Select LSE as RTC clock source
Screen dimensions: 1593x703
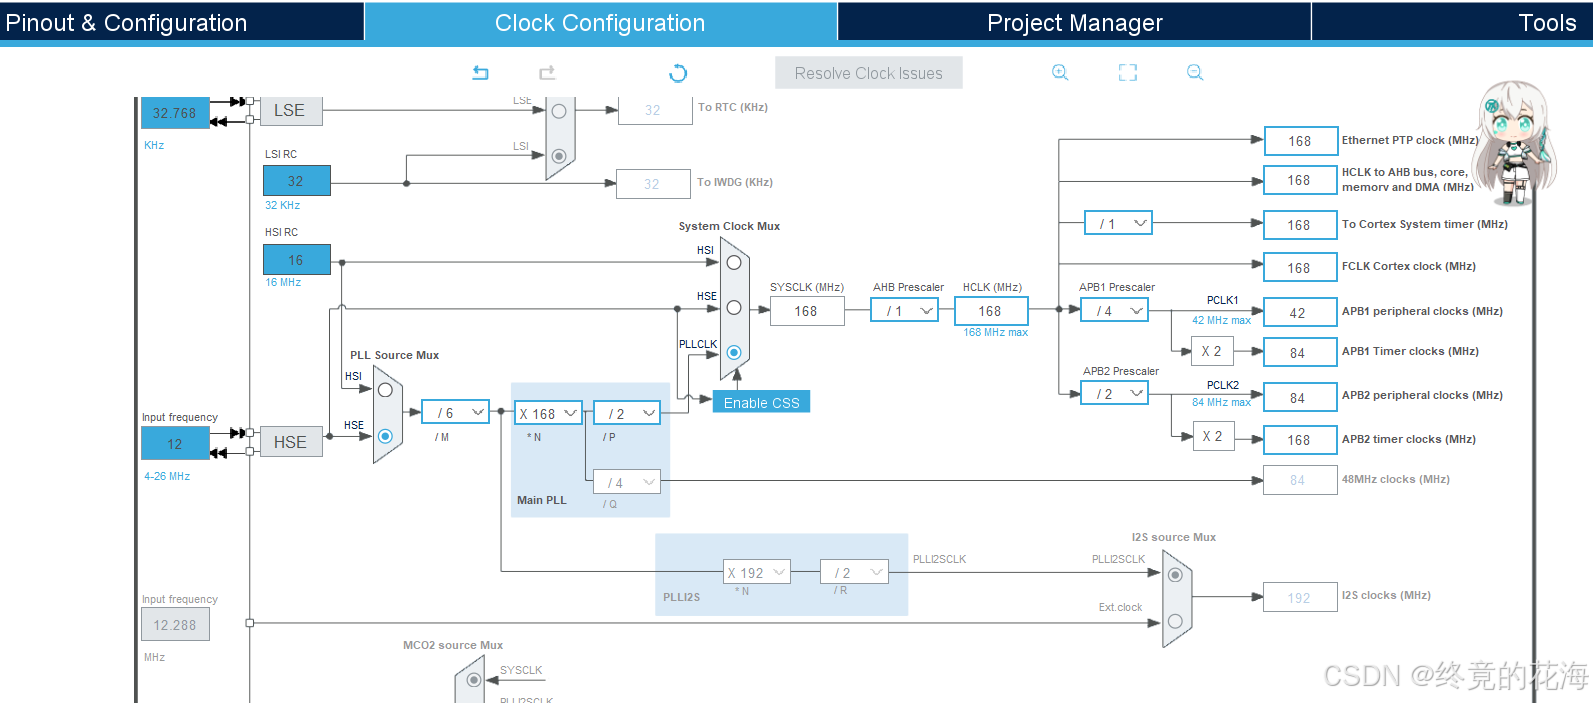pos(559,111)
